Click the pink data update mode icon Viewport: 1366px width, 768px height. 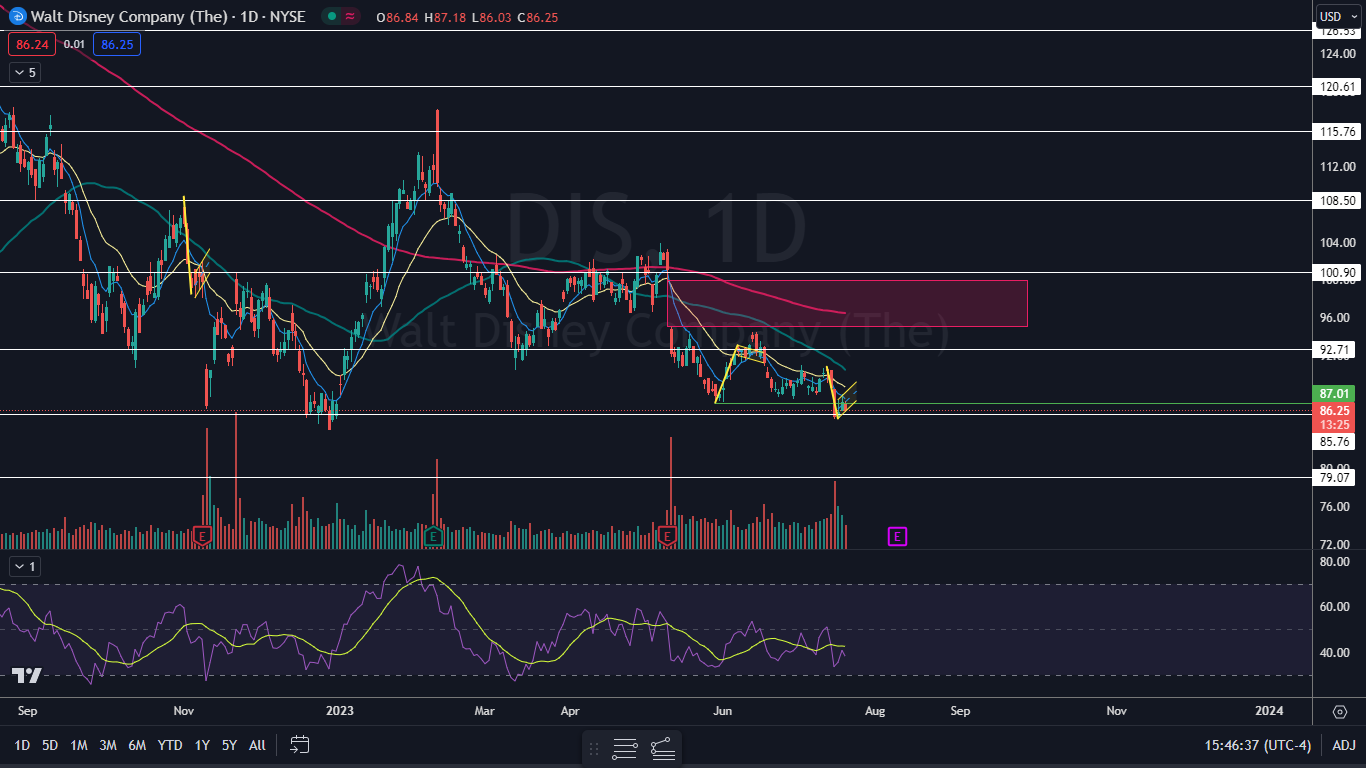(350, 16)
